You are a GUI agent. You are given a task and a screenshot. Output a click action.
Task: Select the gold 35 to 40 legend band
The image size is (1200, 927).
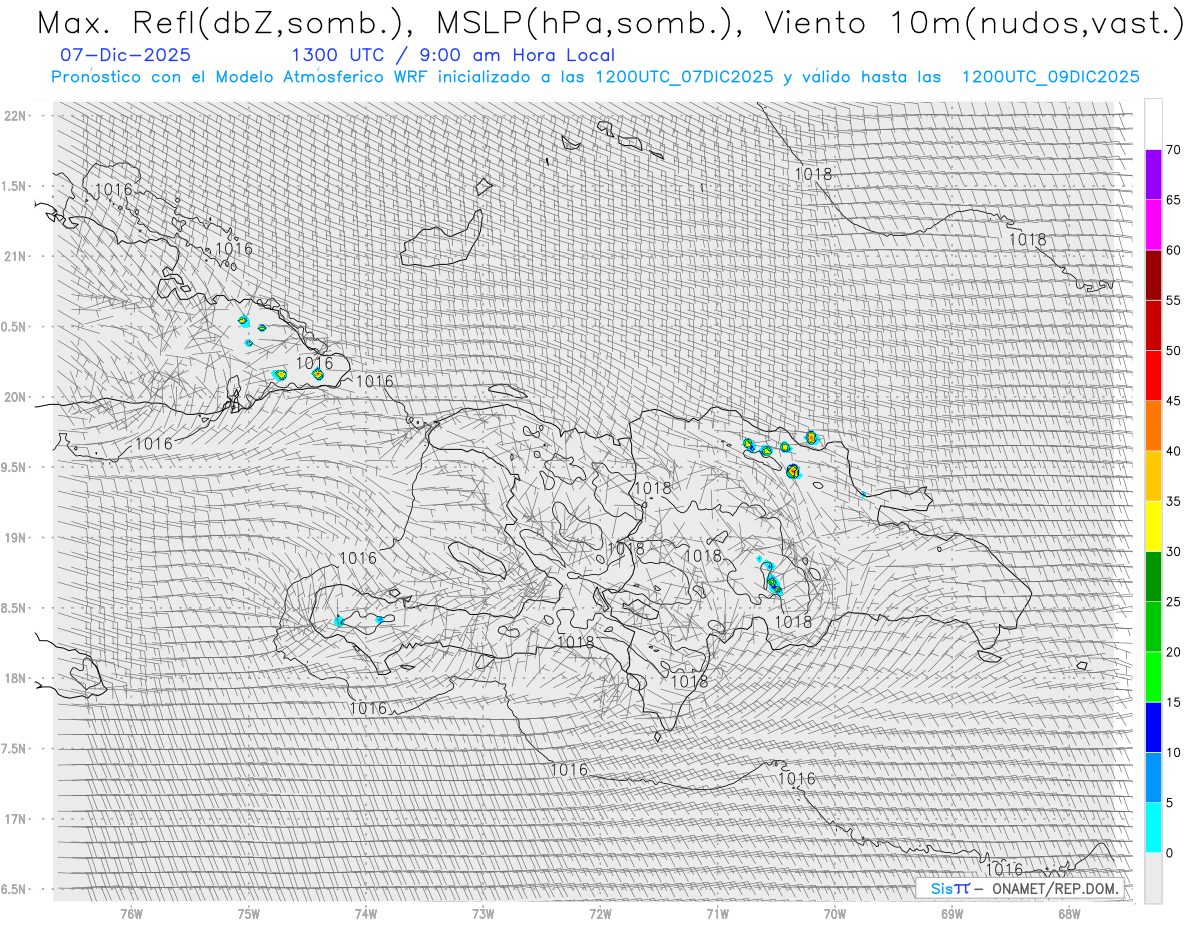click(x=1153, y=476)
